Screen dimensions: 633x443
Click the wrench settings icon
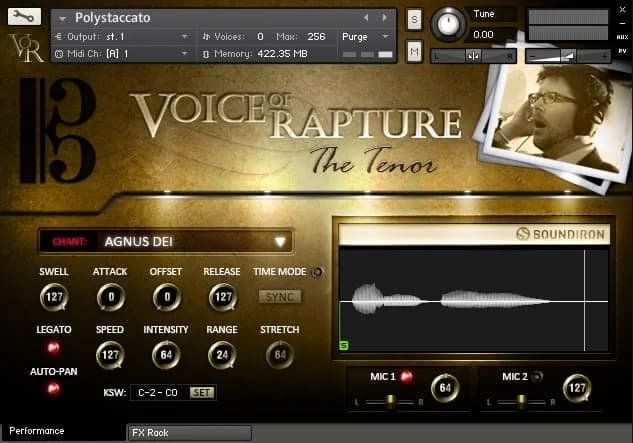[x=24, y=17]
